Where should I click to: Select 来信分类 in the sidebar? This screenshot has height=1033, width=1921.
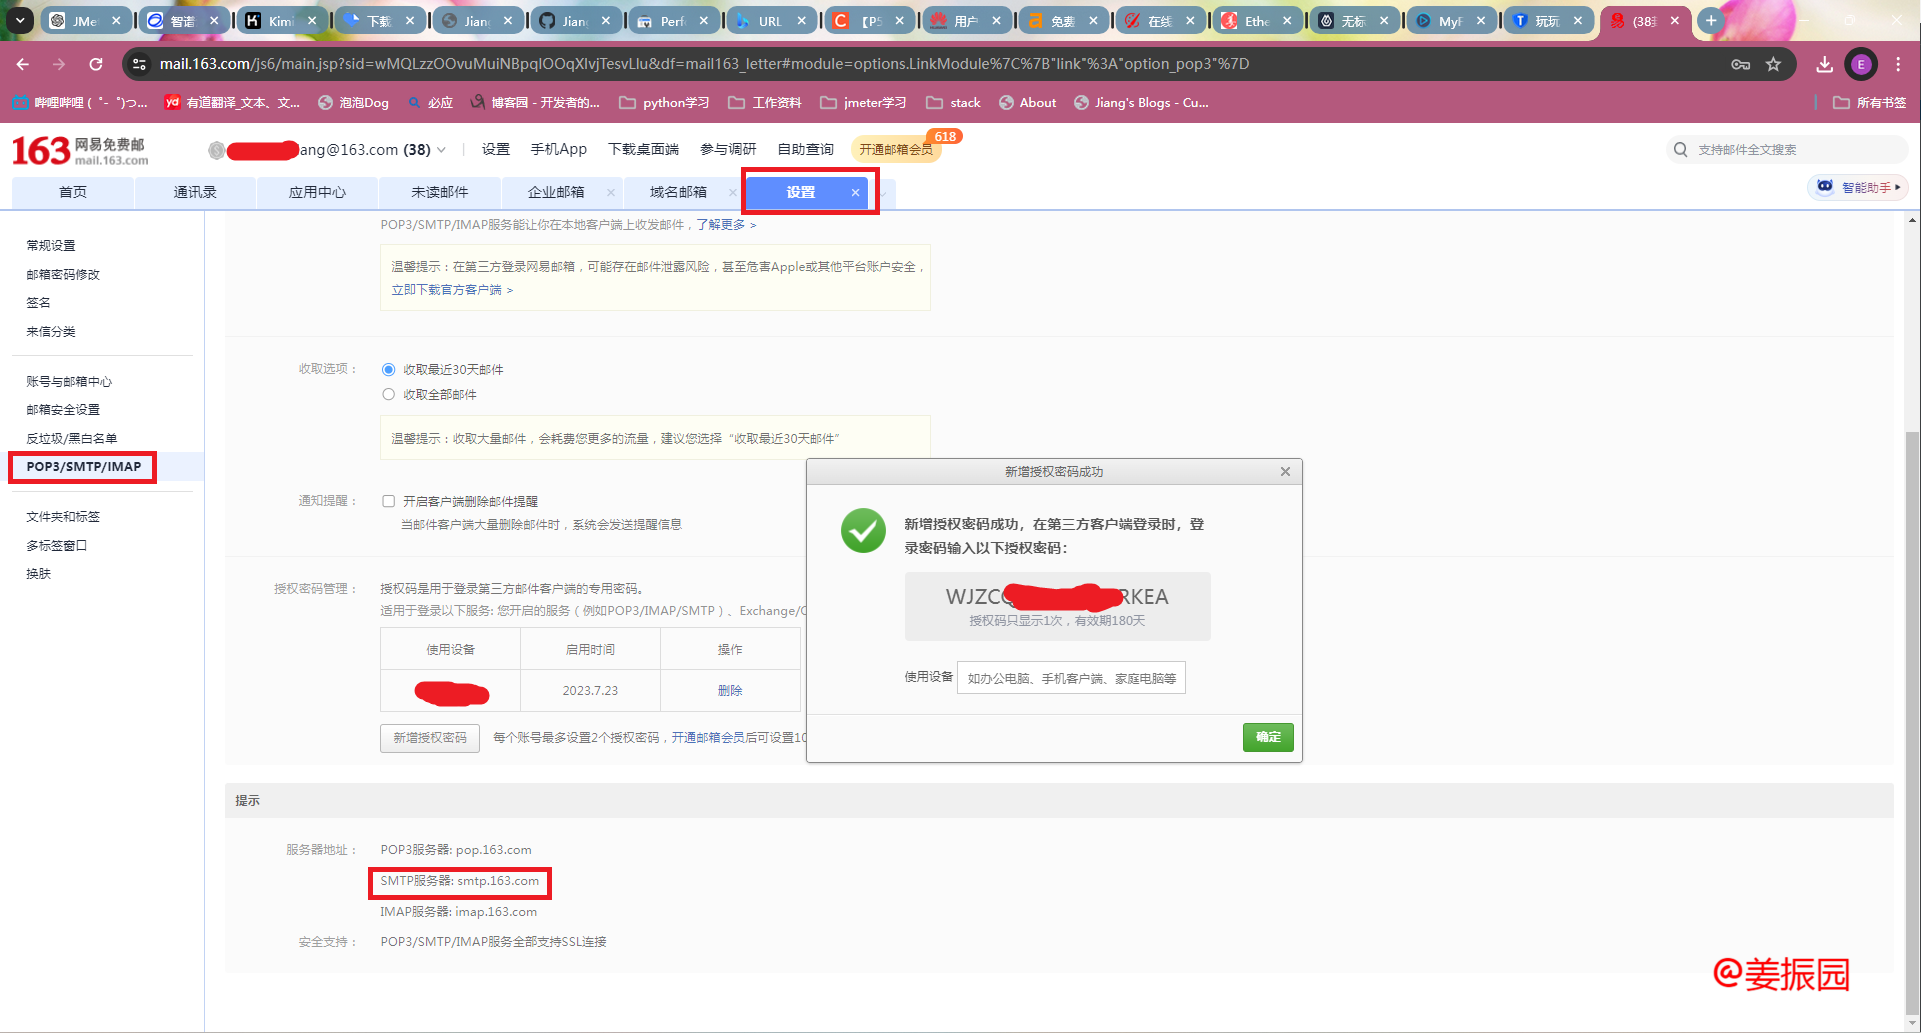tap(51, 332)
